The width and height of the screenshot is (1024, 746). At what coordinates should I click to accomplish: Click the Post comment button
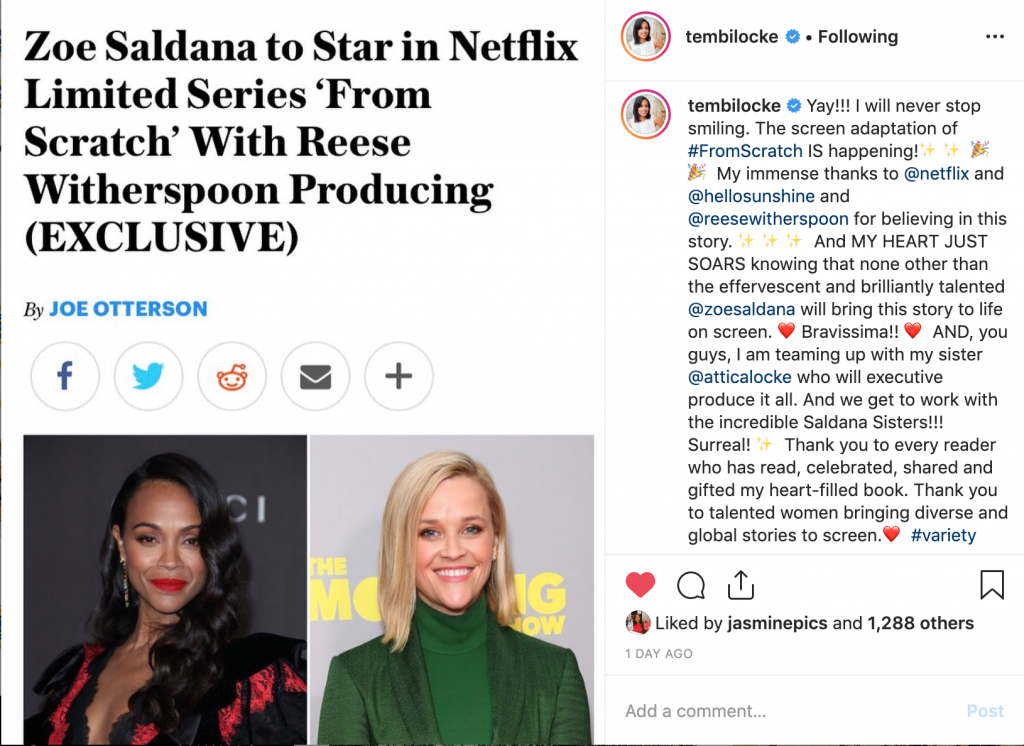click(985, 711)
